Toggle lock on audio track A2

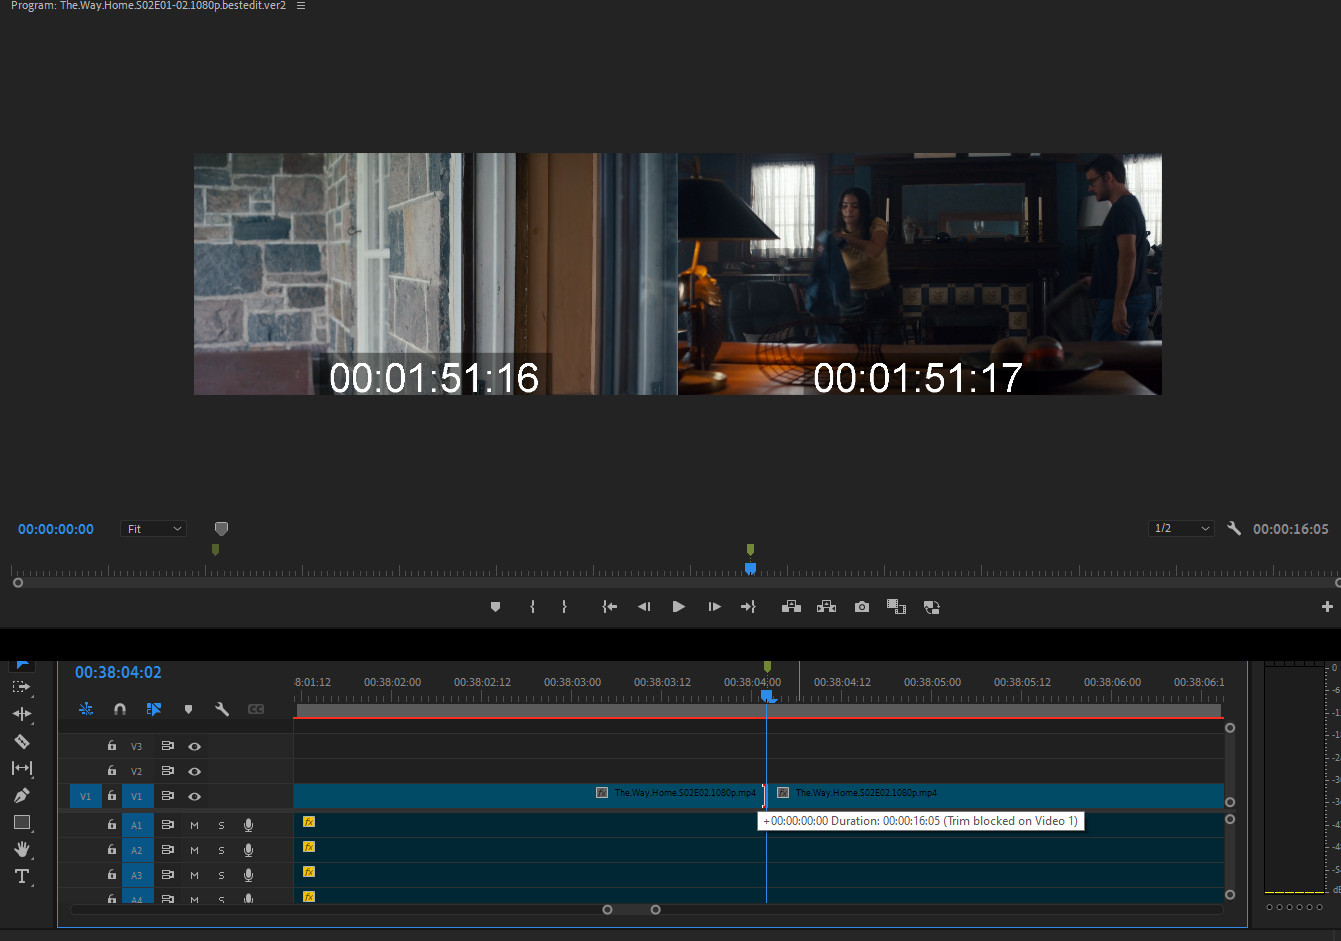click(112, 850)
